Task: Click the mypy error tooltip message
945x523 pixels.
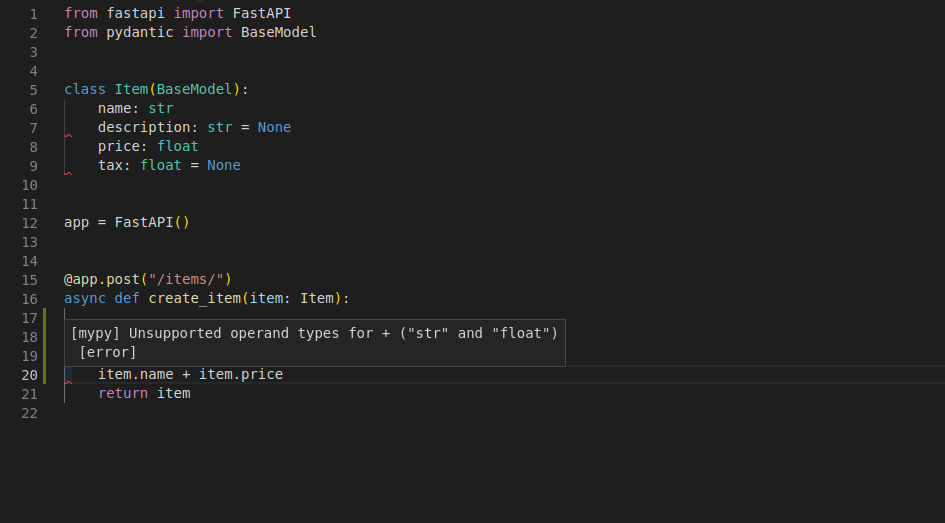Action: click(x=314, y=333)
